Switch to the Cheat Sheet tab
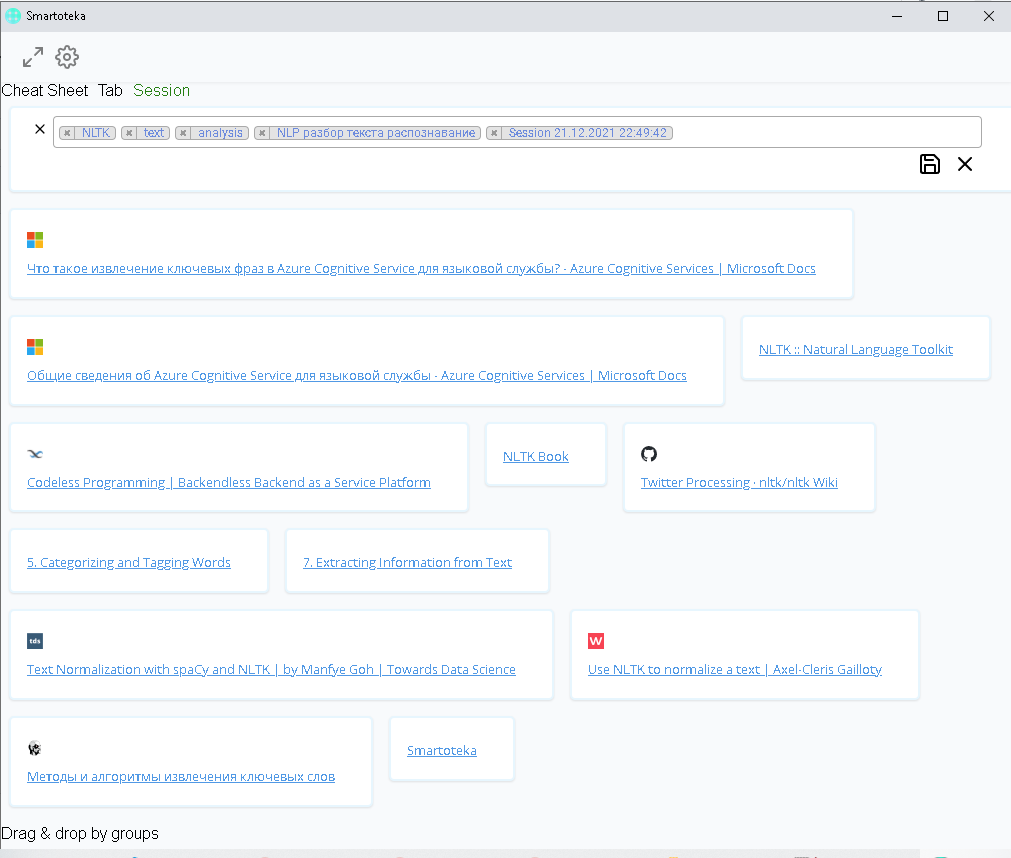This screenshot has width=1011, height=858. 44,90
